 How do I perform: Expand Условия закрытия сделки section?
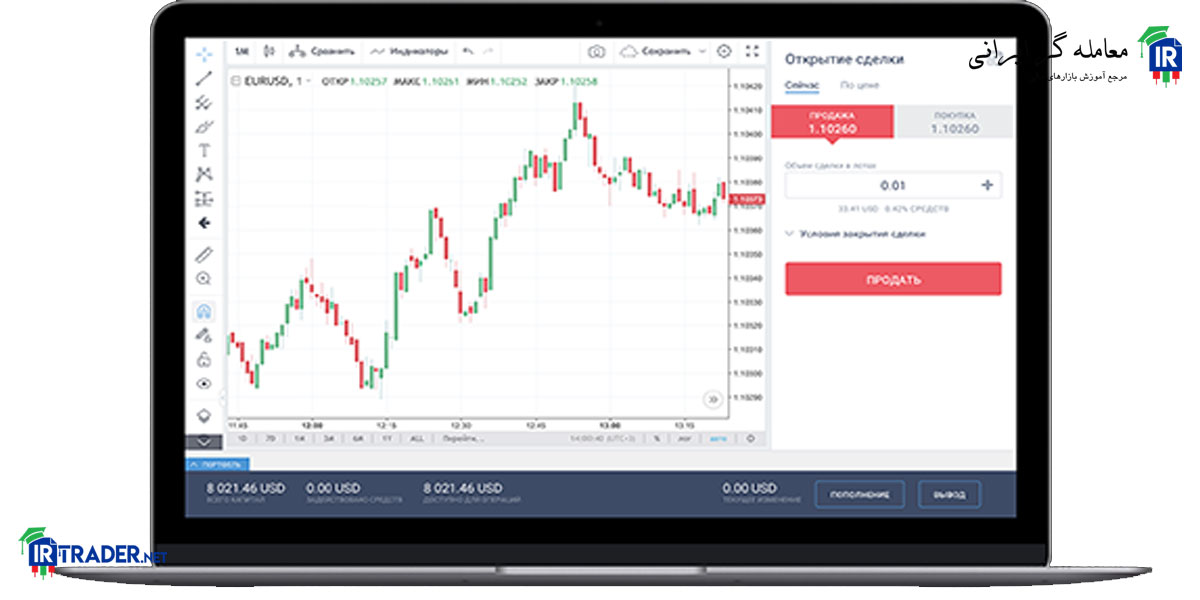click(856, 233)
